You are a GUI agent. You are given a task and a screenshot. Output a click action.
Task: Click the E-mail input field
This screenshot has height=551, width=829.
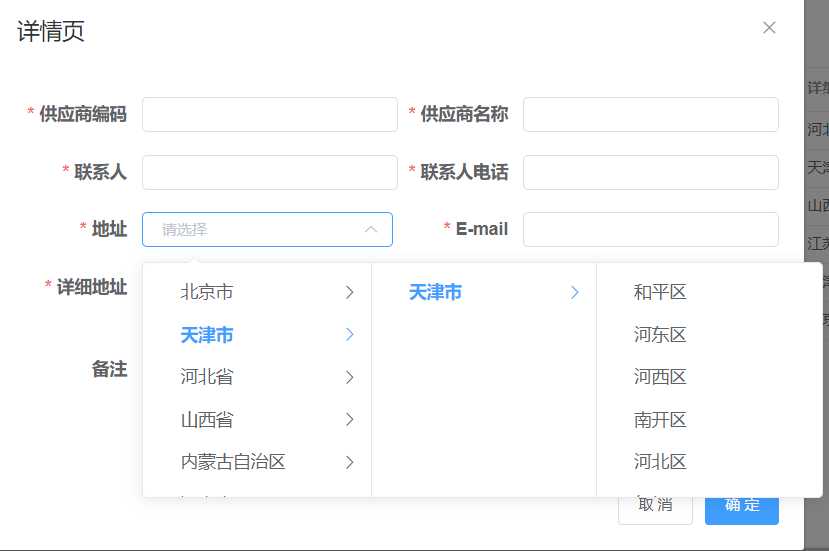pos(651,229)
